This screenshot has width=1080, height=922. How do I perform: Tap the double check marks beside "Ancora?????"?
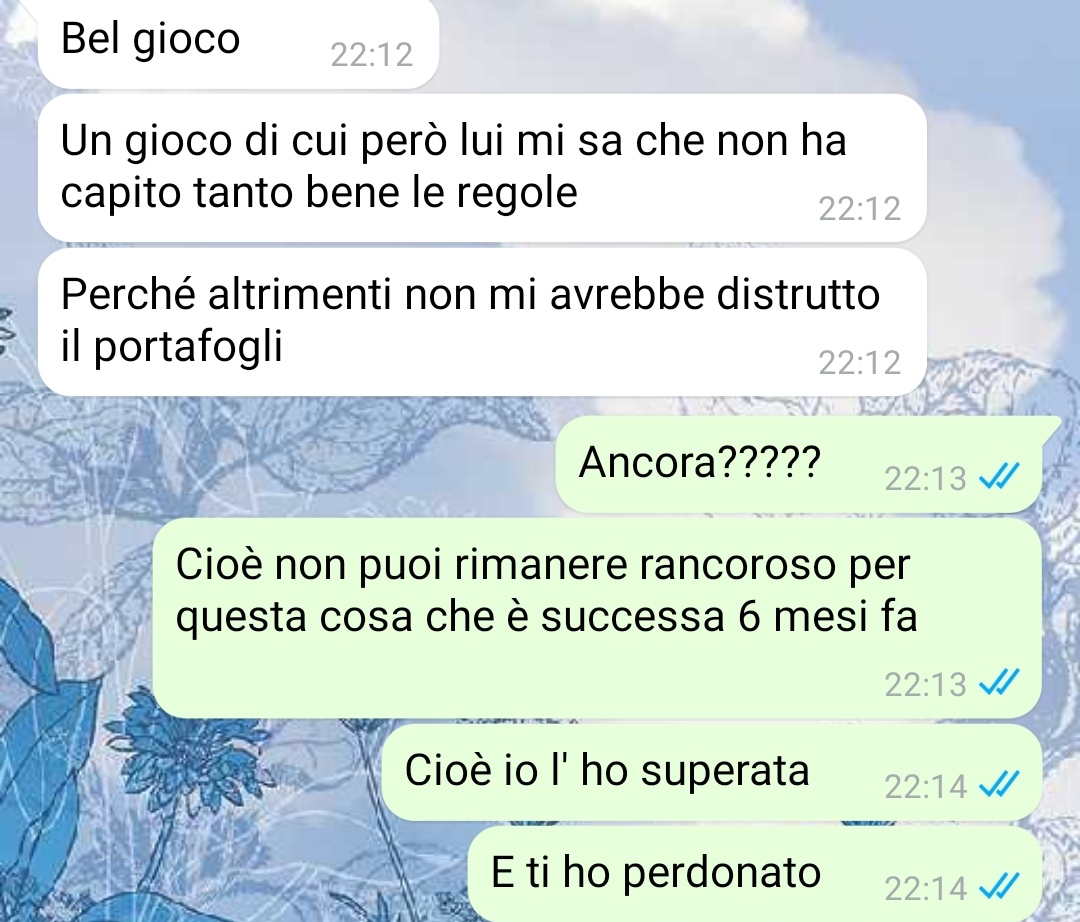(x=999, y=476)
